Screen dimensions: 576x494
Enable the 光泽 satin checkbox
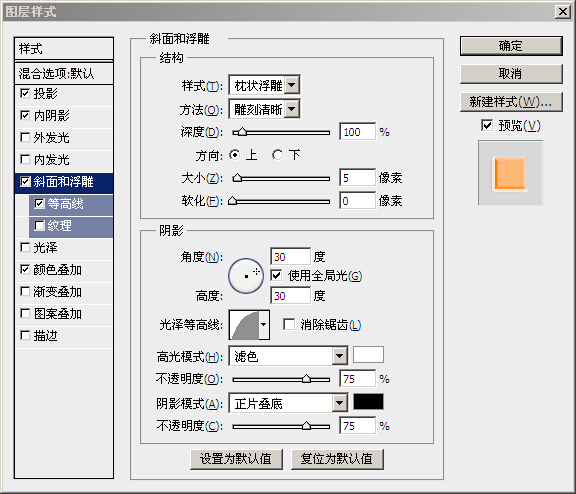(25, 248)
